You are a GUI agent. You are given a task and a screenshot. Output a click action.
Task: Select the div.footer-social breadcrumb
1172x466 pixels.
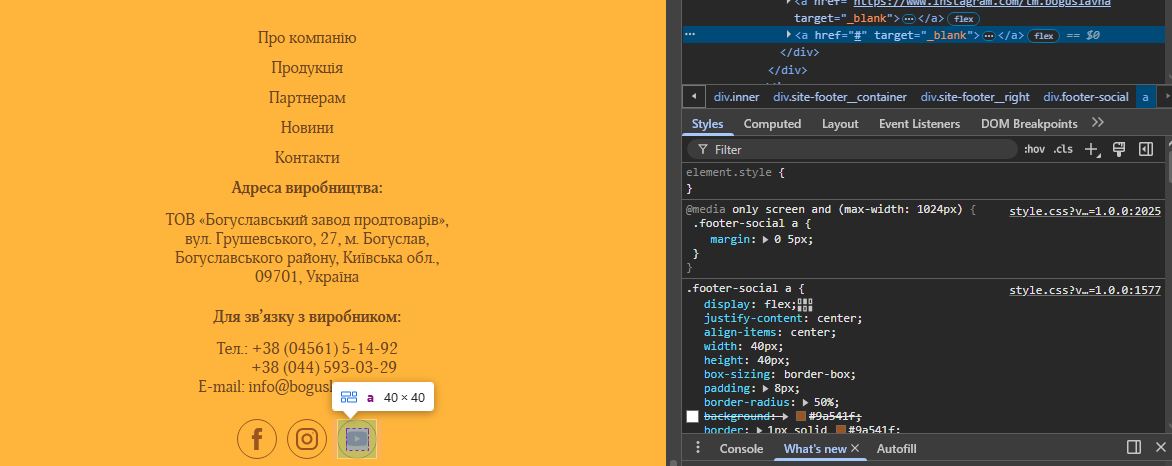click(1086, 97)
